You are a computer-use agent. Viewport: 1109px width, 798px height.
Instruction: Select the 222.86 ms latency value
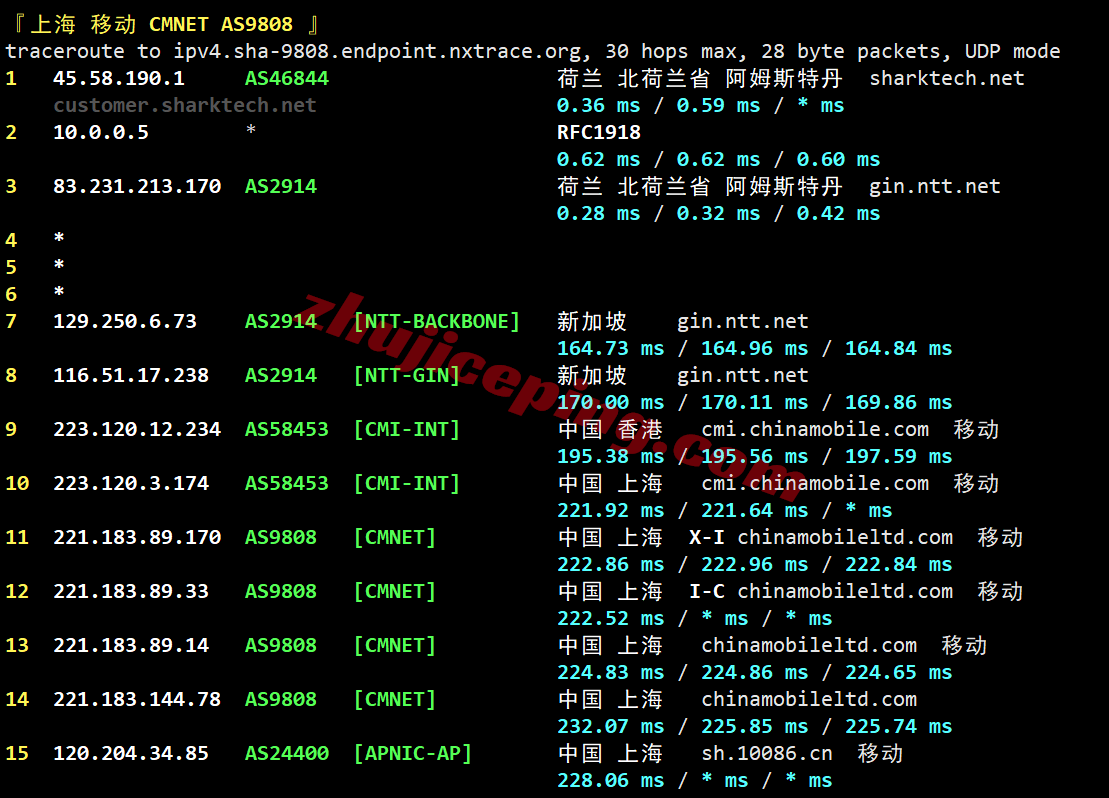pos(610,565)
